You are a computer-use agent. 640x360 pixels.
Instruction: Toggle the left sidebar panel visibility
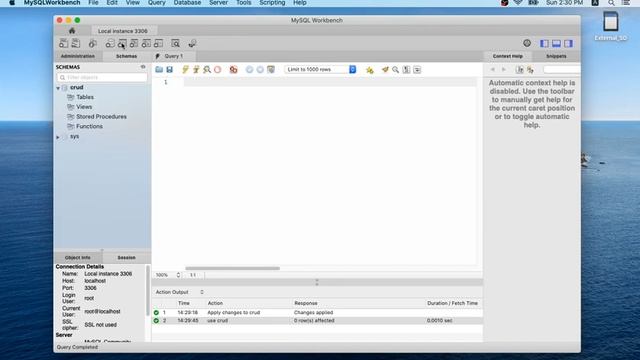point(544,43)
